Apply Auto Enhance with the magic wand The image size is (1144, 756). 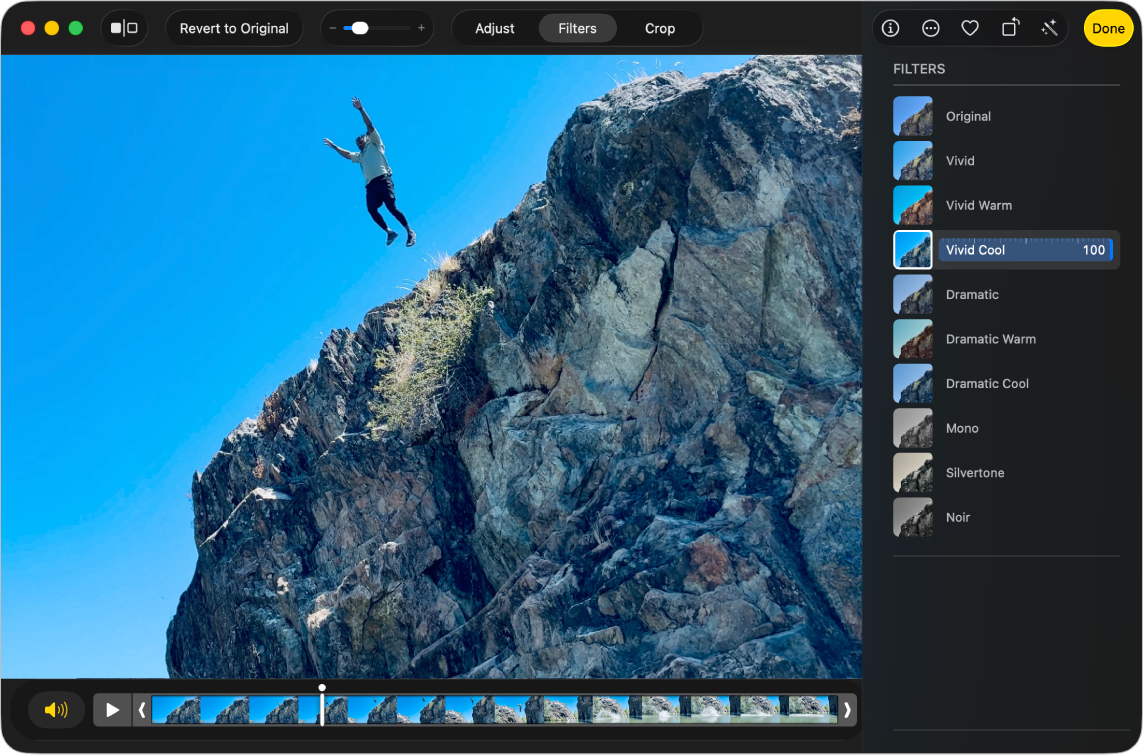pyautogui.click(x=1049, y=28)
